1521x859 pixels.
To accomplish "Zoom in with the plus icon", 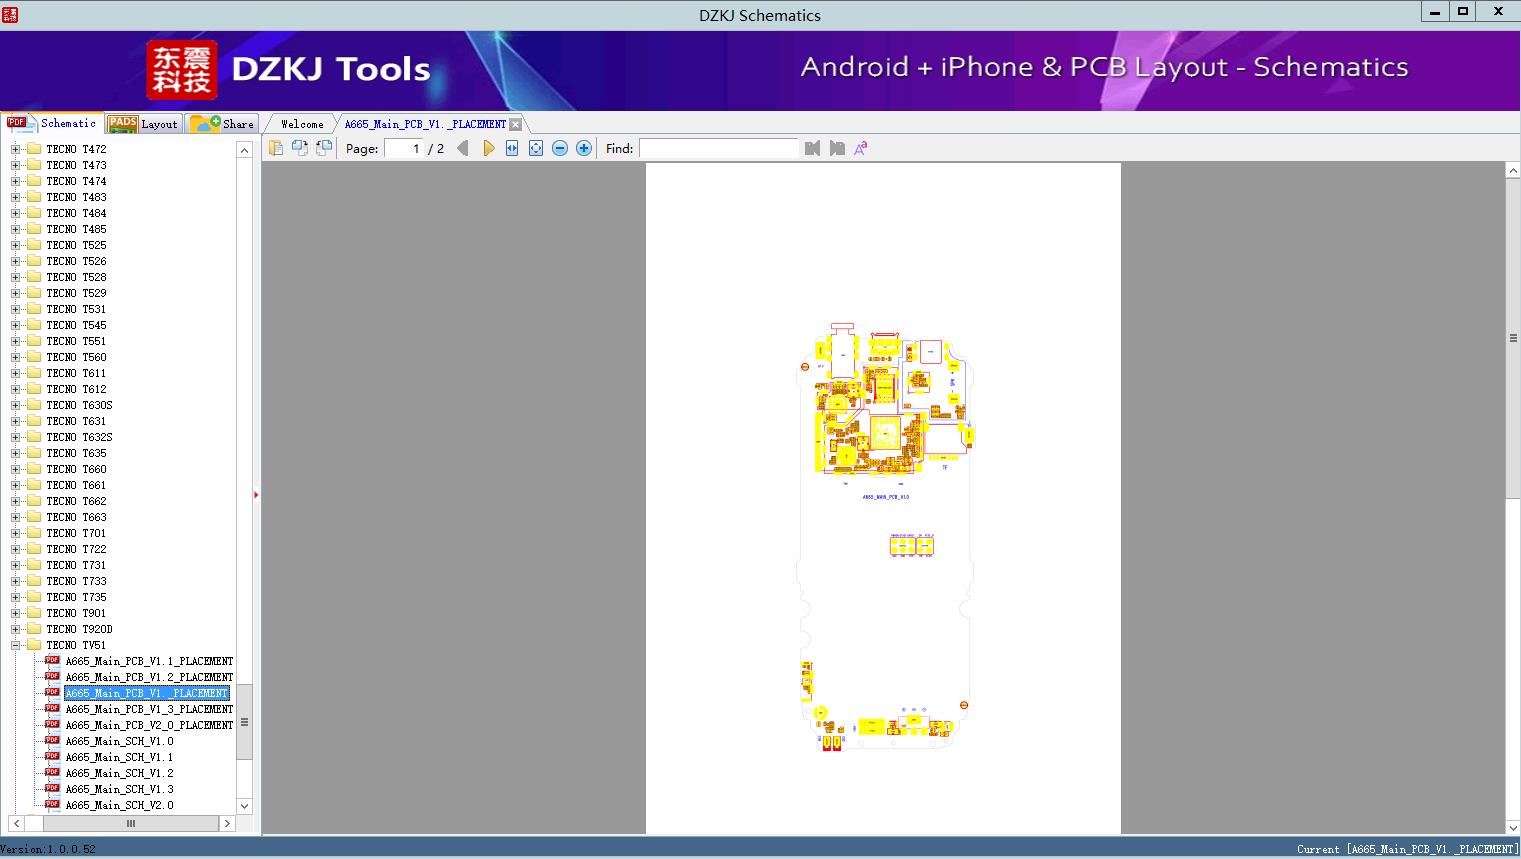I will pyautogui.click(x=584, y=148).
